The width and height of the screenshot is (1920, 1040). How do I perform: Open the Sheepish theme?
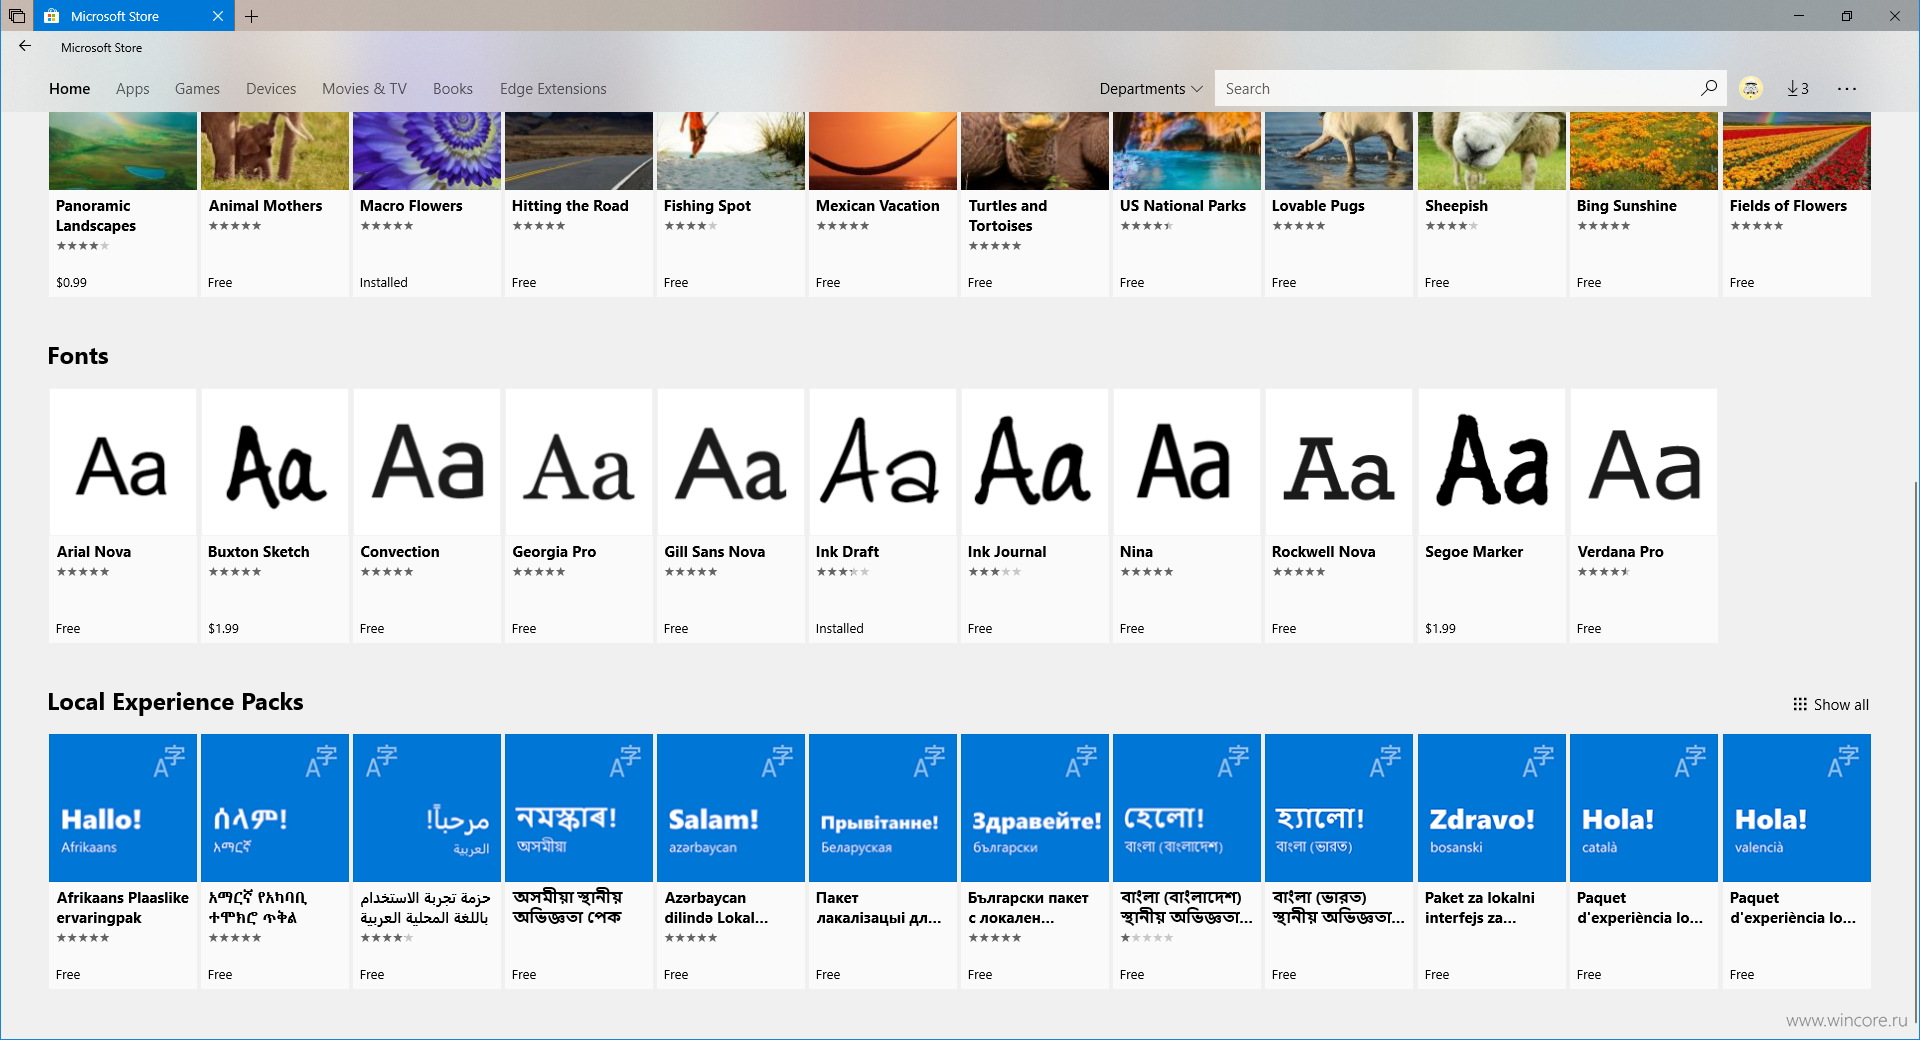[x=1492, y=204]
